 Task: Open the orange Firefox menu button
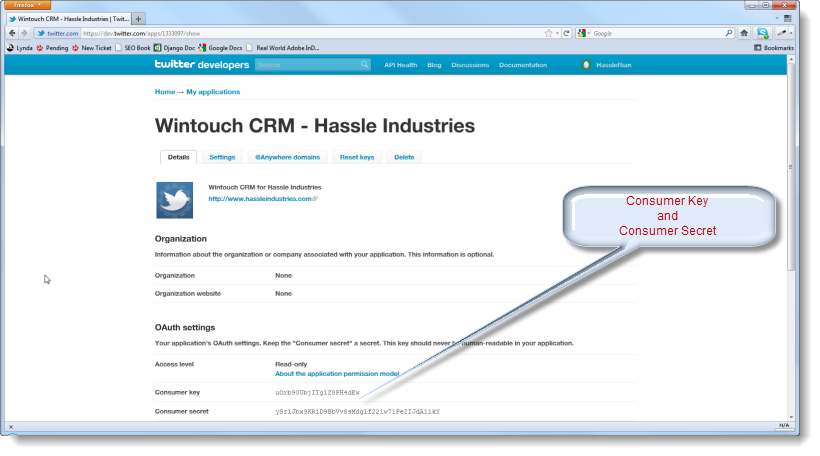[x=28, y=5]
